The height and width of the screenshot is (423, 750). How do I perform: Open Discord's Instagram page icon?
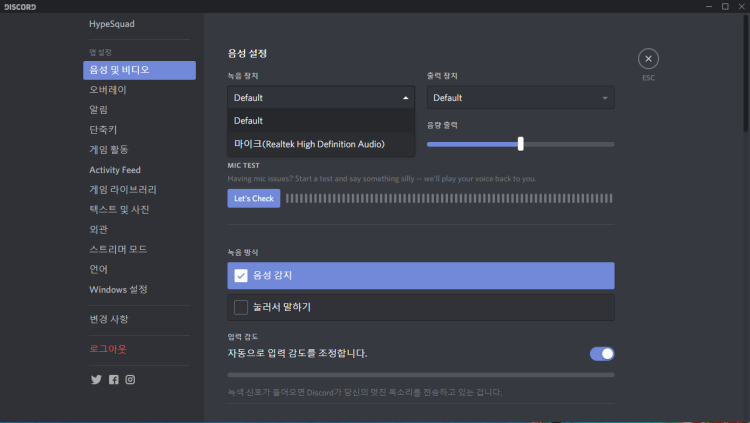click(130, 379)
